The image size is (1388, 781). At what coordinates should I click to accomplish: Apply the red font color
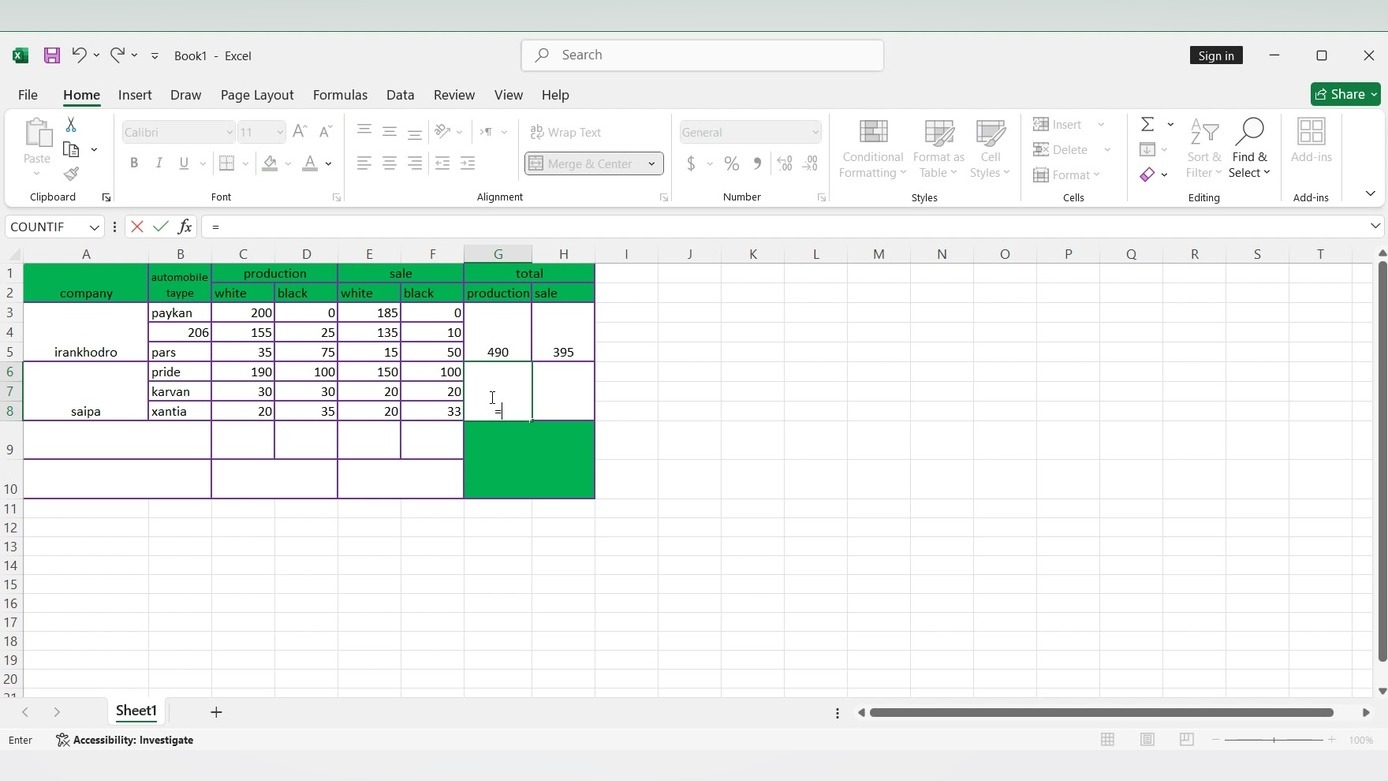[310, 164]
